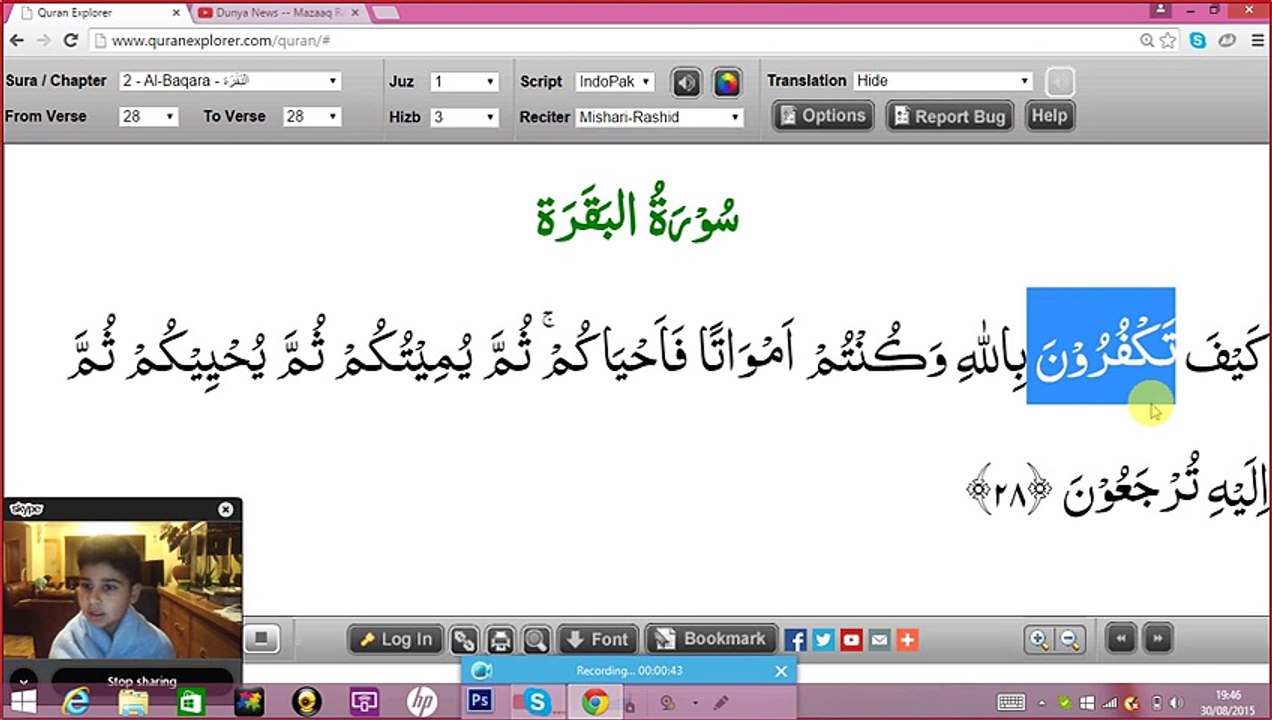Go to the next verse

(1157, 638)
